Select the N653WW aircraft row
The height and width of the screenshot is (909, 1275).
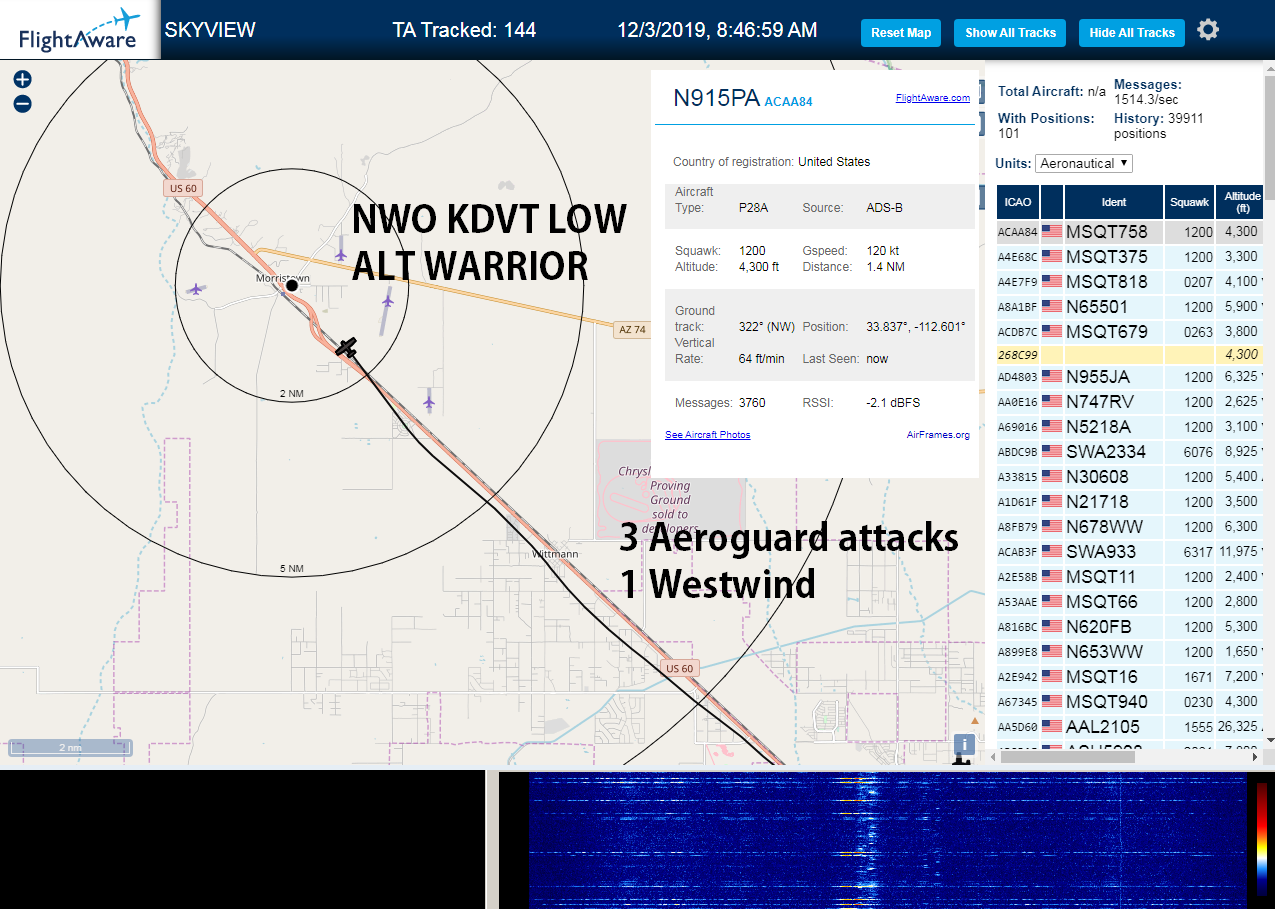(1131, 652)
